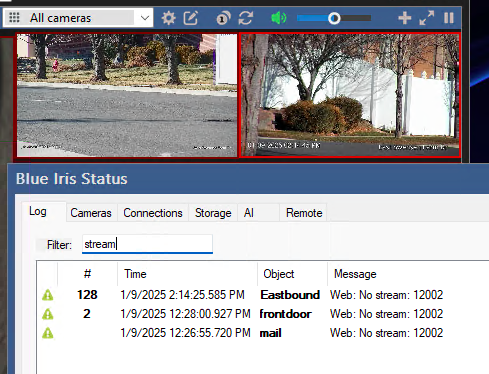Pause live video with the pause icon
This screenshot has height=374, width=489.
(x=449, y=18)
